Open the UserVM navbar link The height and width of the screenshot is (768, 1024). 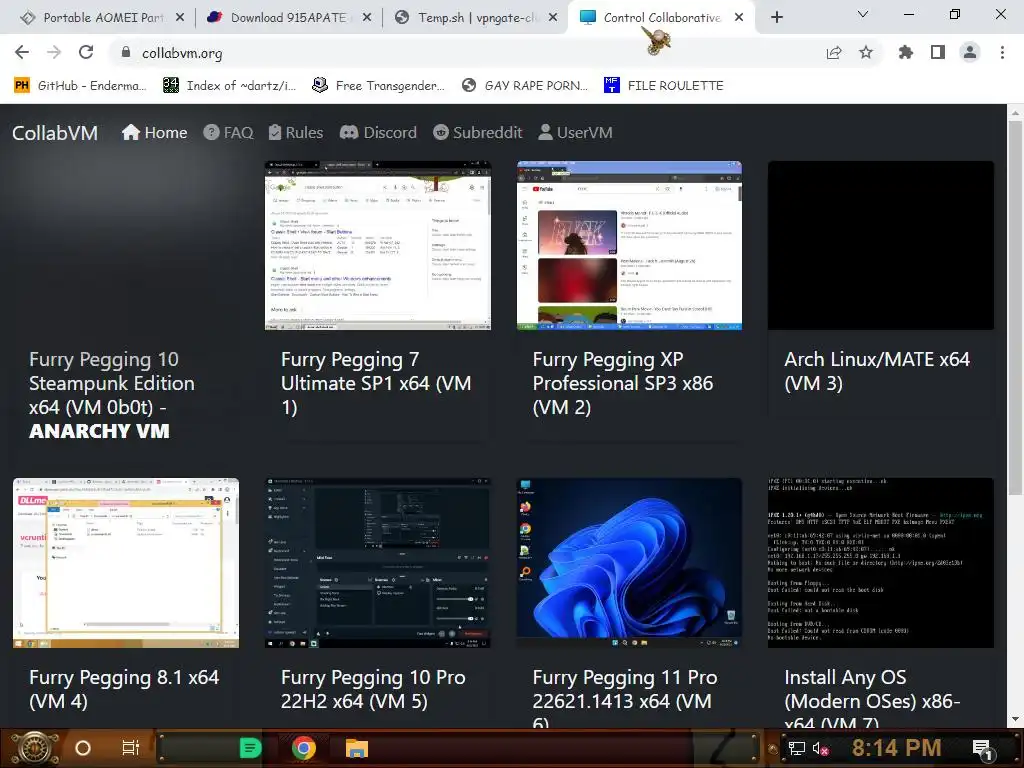[x=575, y=133]
